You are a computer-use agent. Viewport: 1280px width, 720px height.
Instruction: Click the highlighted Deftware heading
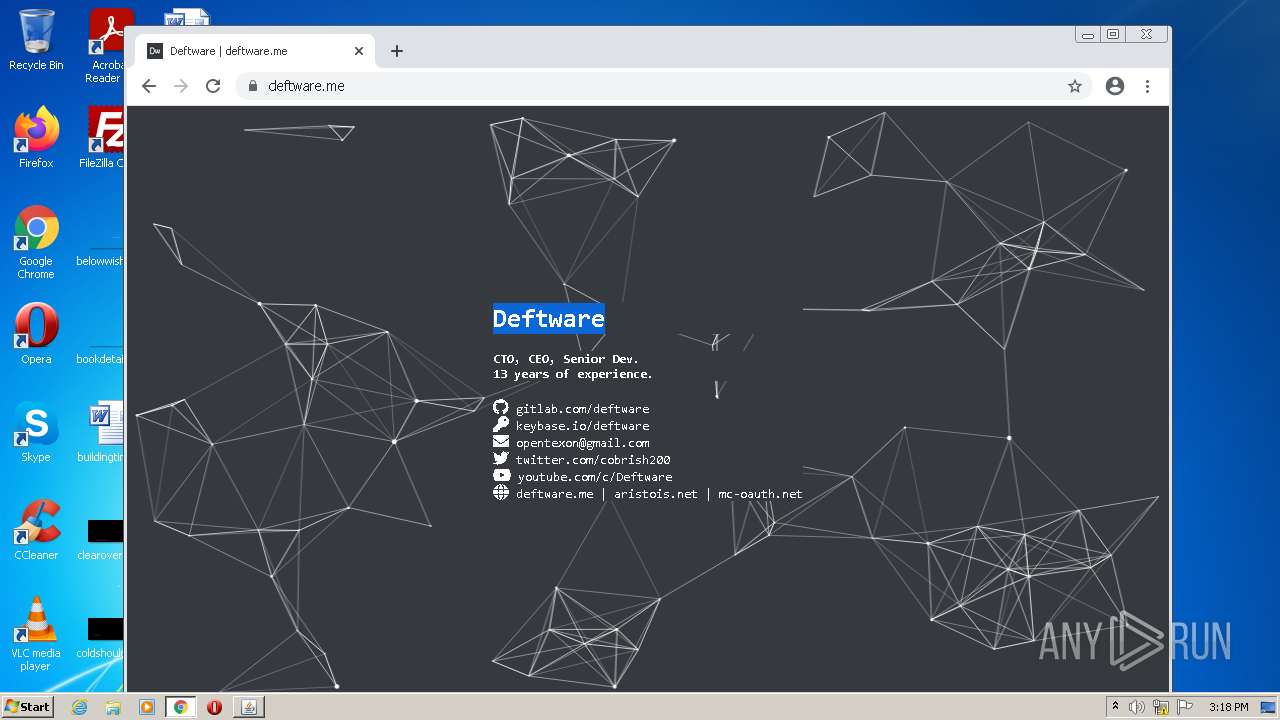click(548, 318)
